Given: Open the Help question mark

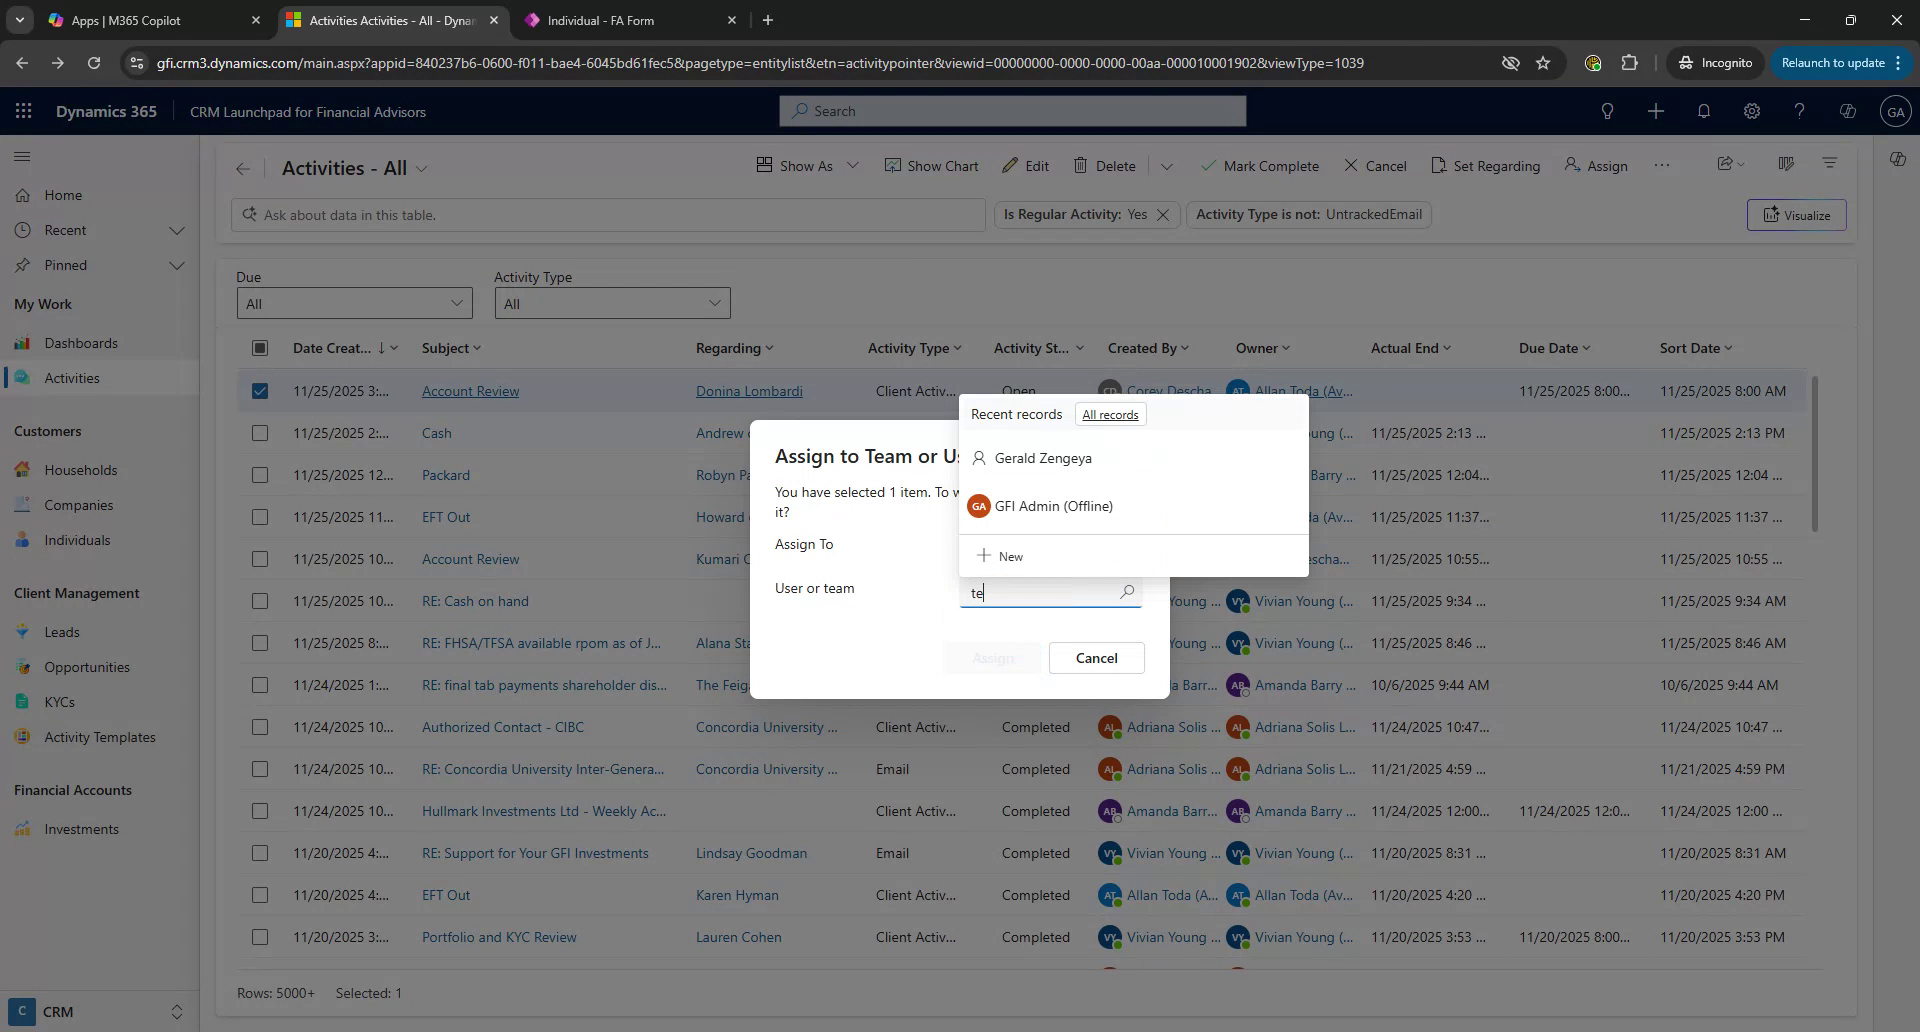Looking at the screenshot, I should click(x=1799, y=111).
